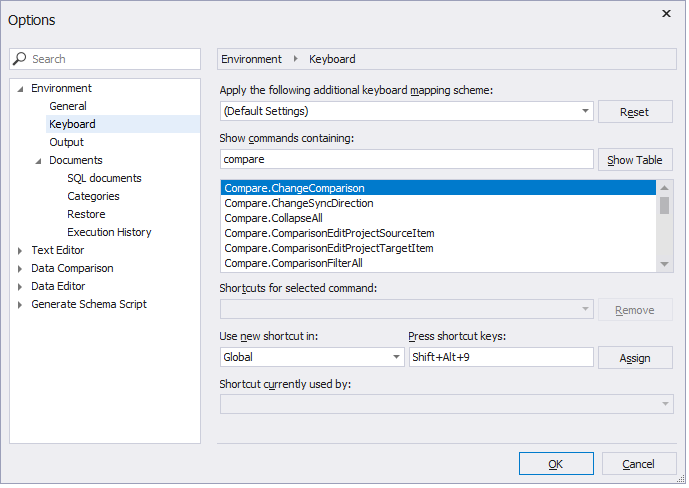Open SQL documents settings

pyautogui.click(x=104, y=178)
